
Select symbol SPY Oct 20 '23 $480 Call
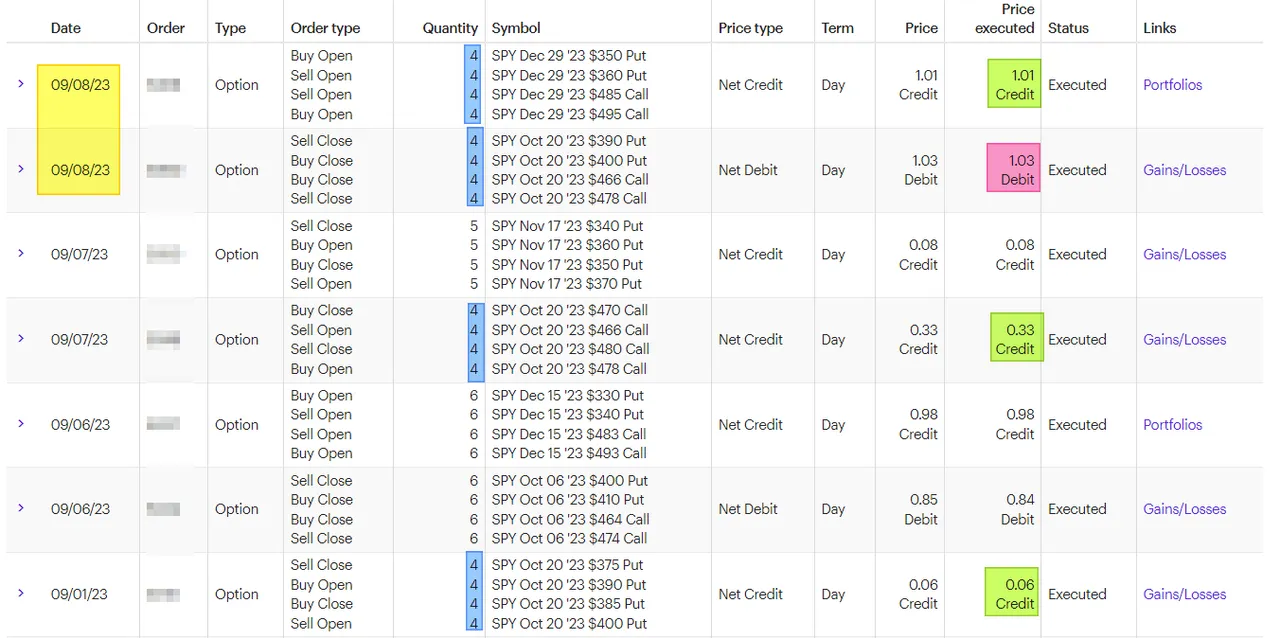[571, 349]
